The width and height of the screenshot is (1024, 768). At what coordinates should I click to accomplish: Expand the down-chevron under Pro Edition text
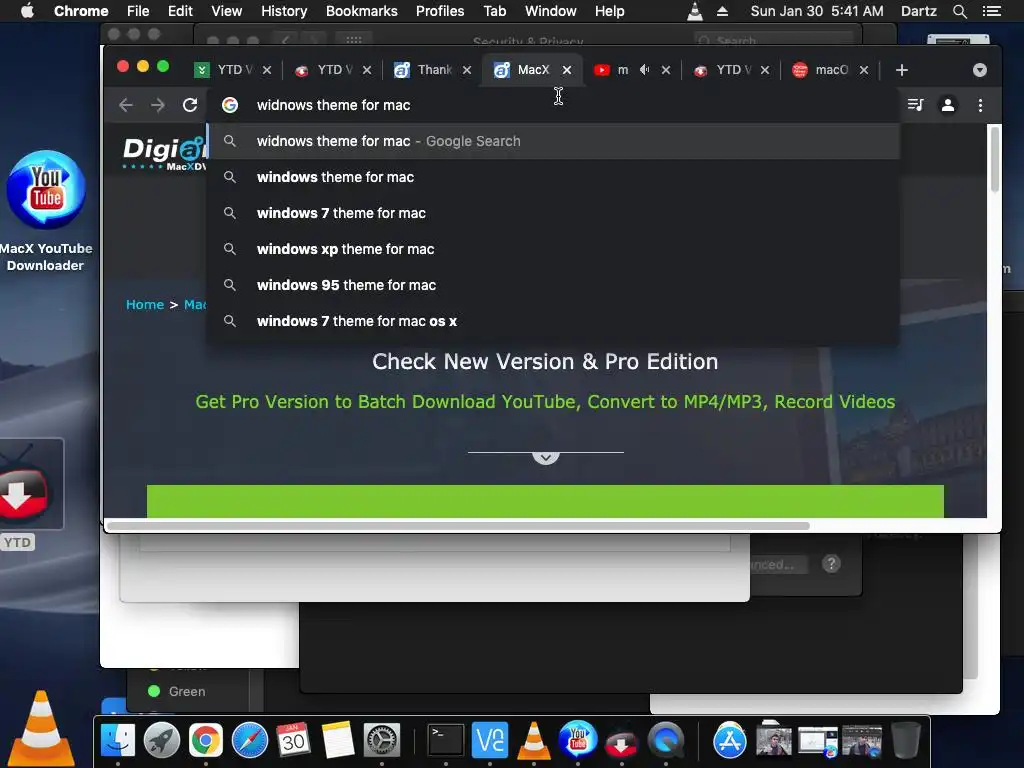pos(545,457)
